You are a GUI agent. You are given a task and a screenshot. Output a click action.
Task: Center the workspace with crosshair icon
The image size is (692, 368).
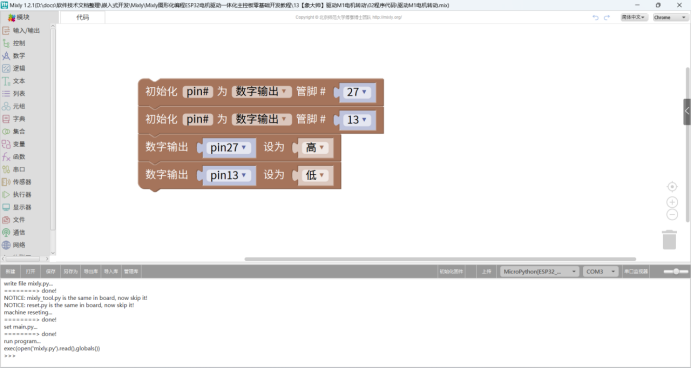coord(672,187)
